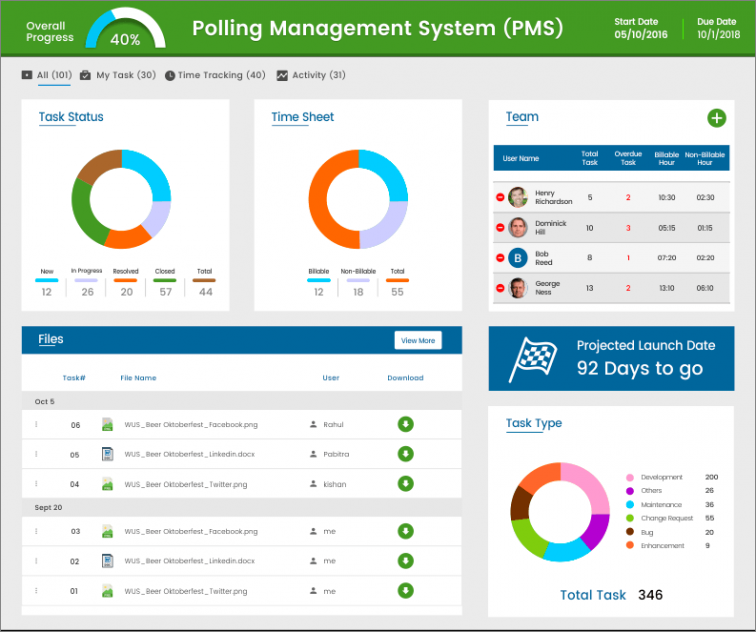Open row options dots for Task 04
Viewport: 756px width, 632px height.
click(36, 484)
